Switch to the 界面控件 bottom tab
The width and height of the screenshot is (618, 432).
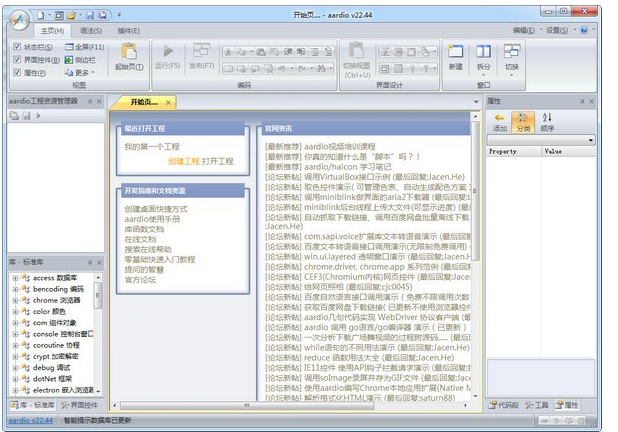pyautogui.click(x=79, y=405)
